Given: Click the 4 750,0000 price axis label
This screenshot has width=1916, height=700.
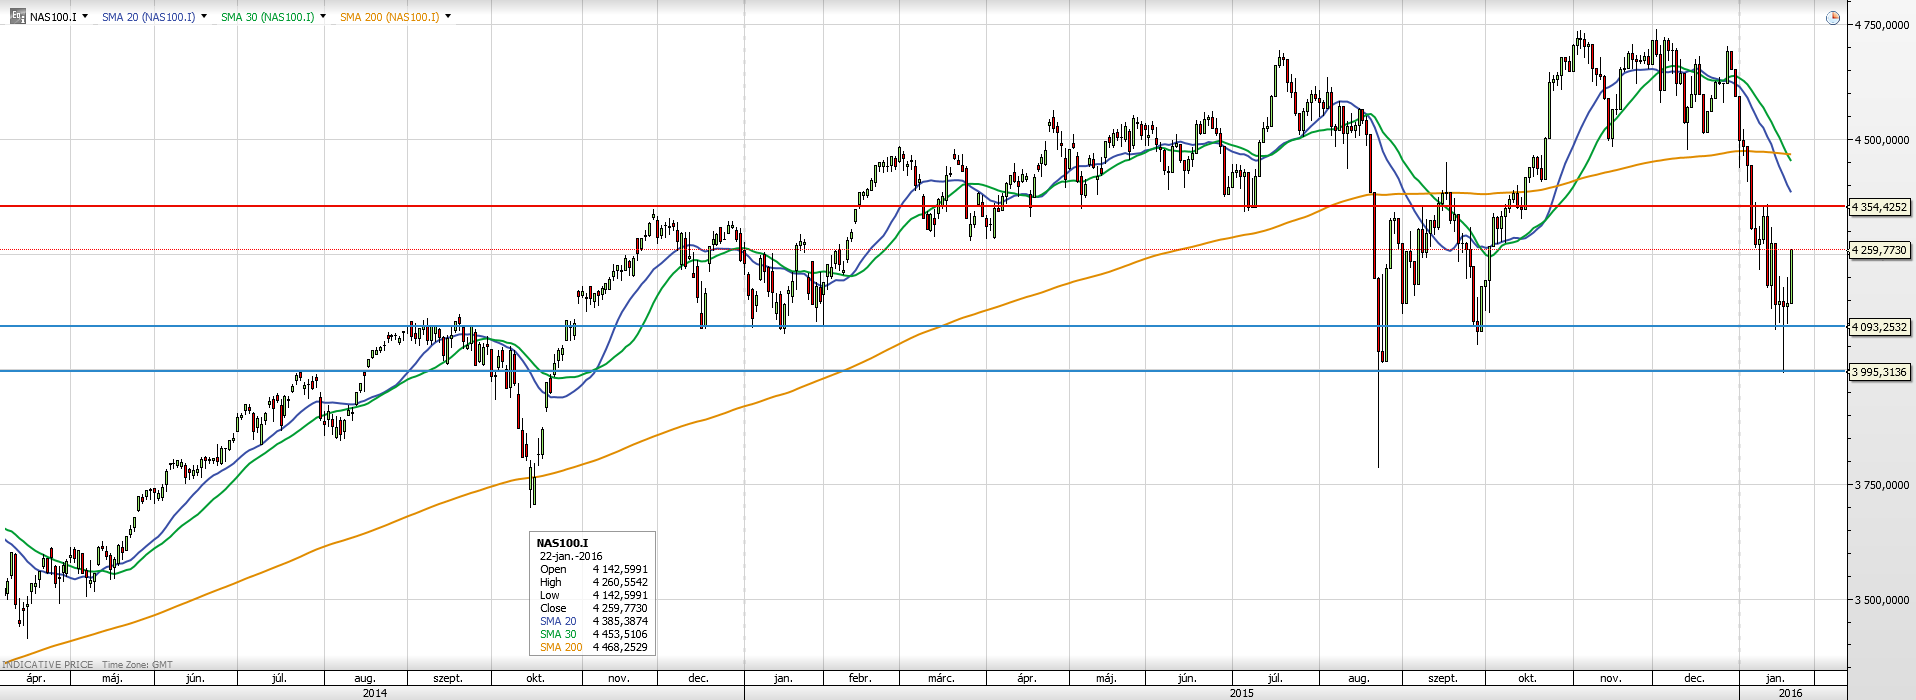Looking at the screenshot, I should click(1882, 25).
